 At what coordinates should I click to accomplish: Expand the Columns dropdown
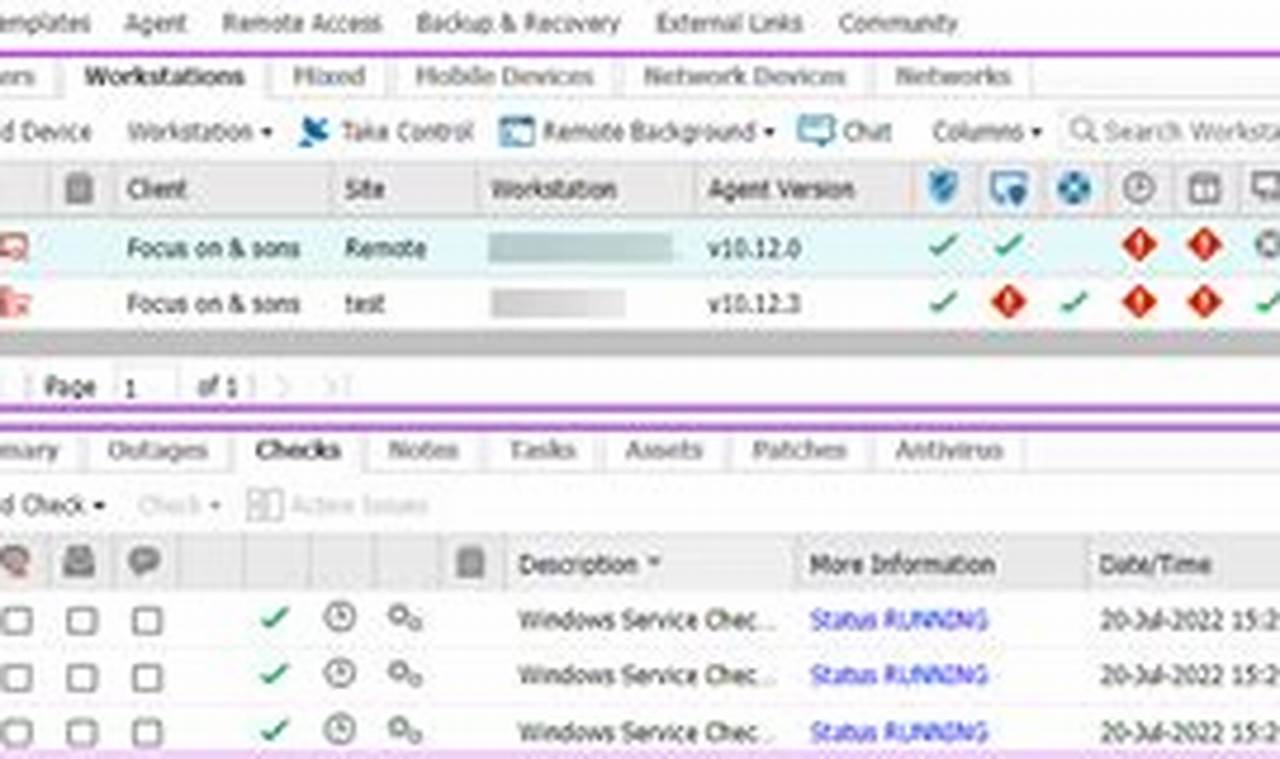coord(987,132)
